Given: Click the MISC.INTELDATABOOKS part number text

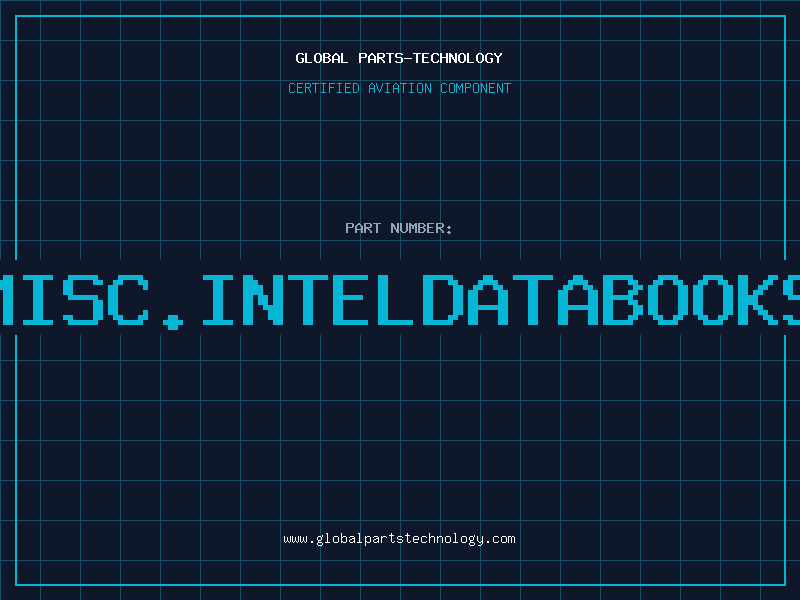Looking at the screenshot, I should [x=400, y=301].
